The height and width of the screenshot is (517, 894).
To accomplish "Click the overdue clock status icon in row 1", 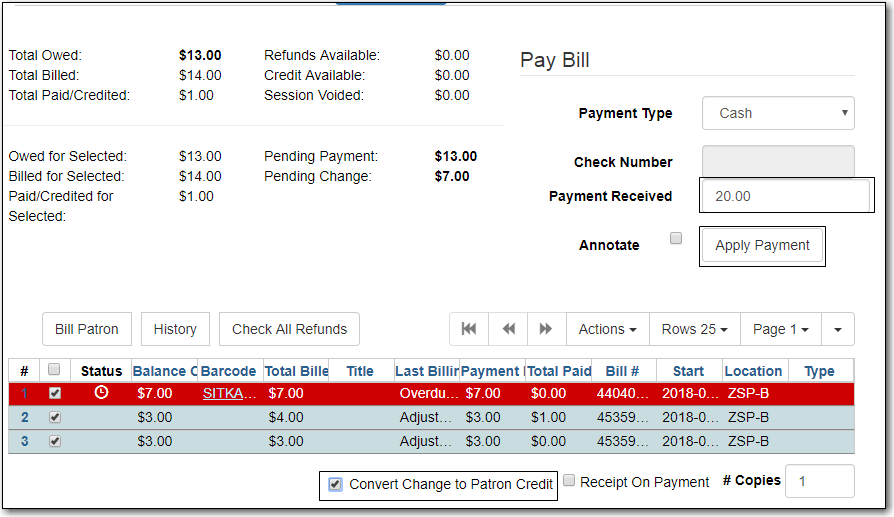I will 101,392.
